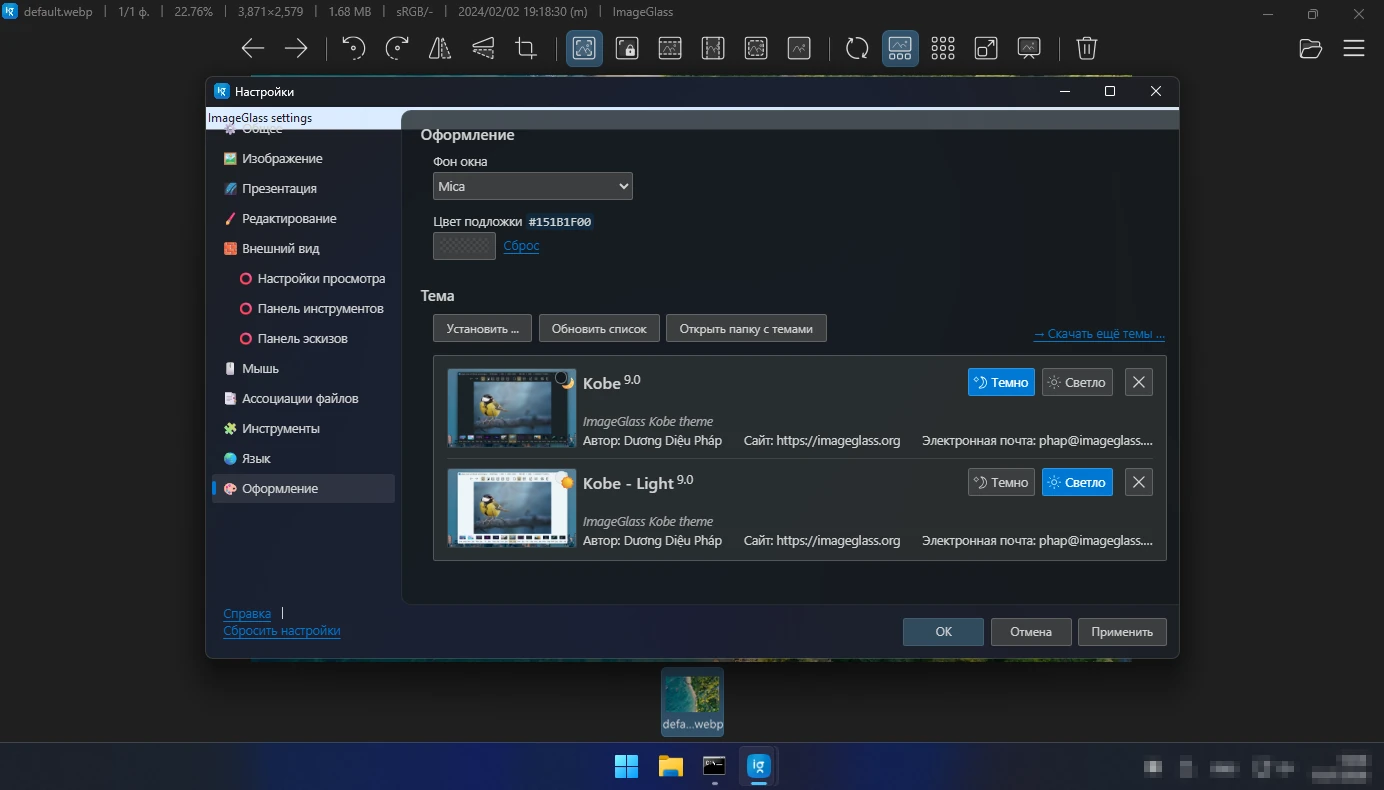
Task: Open a file with the folder icon
Action: click(x=1311, y=48)
